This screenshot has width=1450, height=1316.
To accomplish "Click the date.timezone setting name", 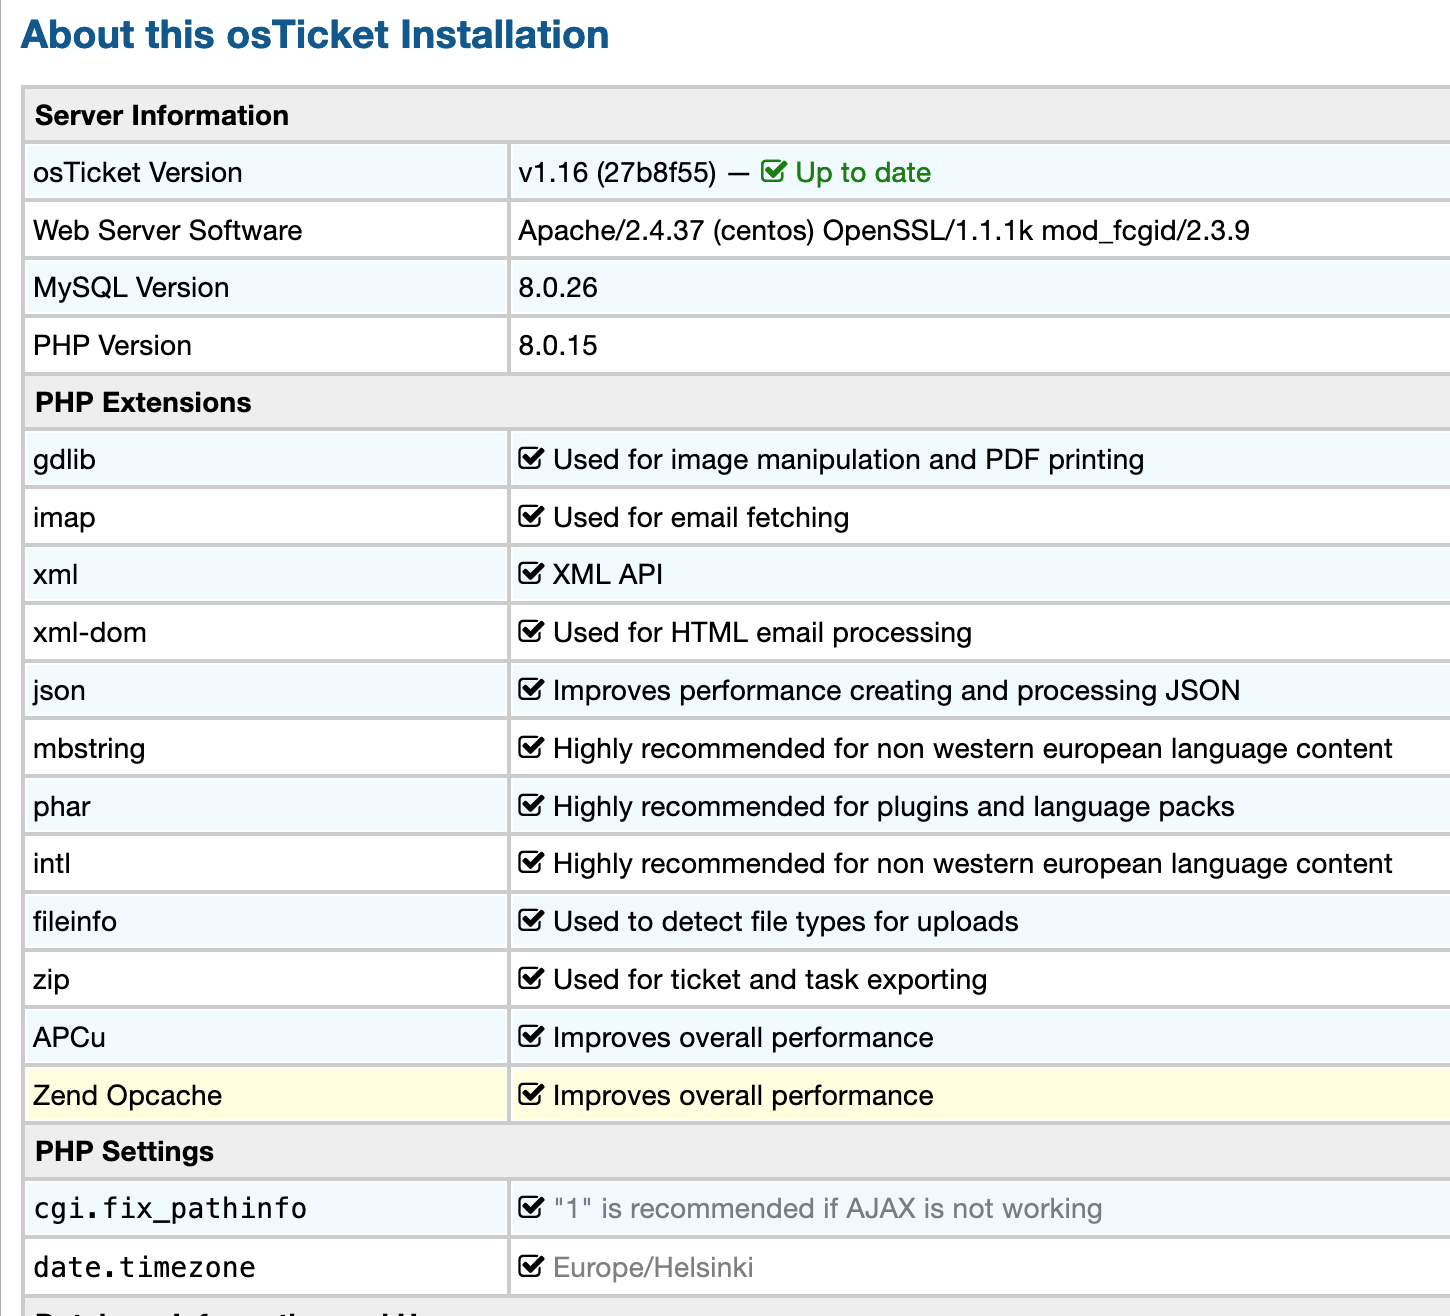I will tap(144, 1267).
